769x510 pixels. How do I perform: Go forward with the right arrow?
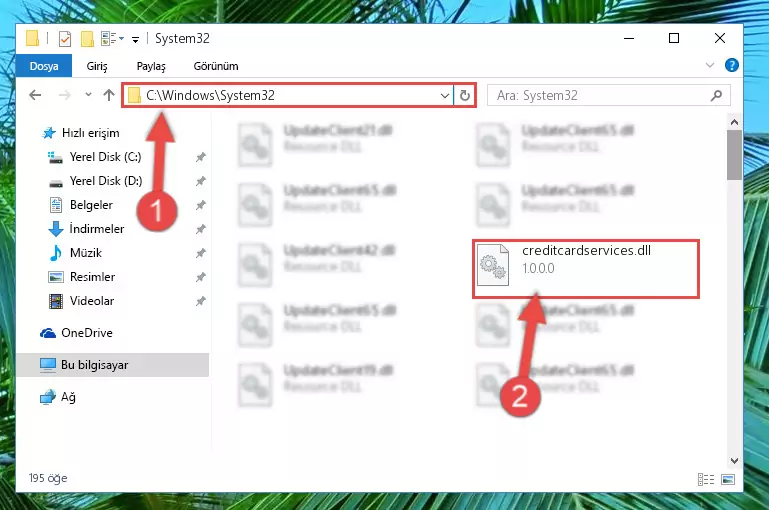pos(64,95)
